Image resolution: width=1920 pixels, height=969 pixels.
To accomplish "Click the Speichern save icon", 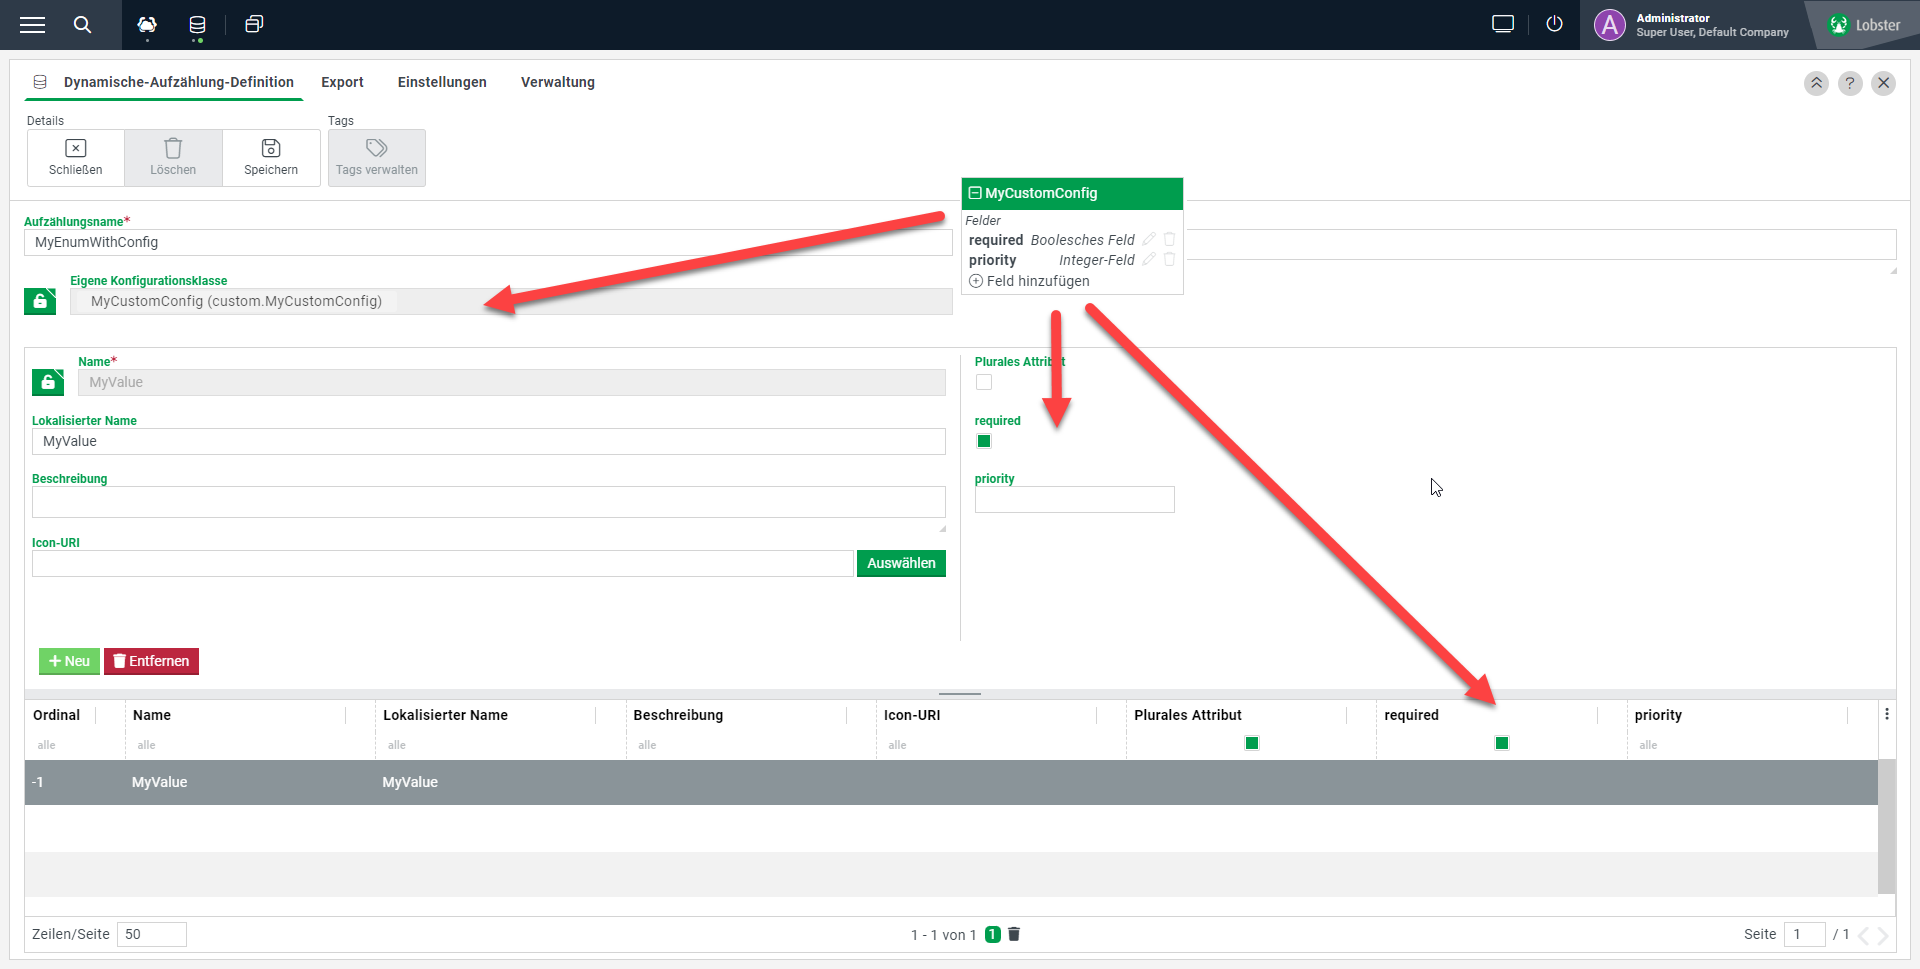I will click(x=271, y=157).
